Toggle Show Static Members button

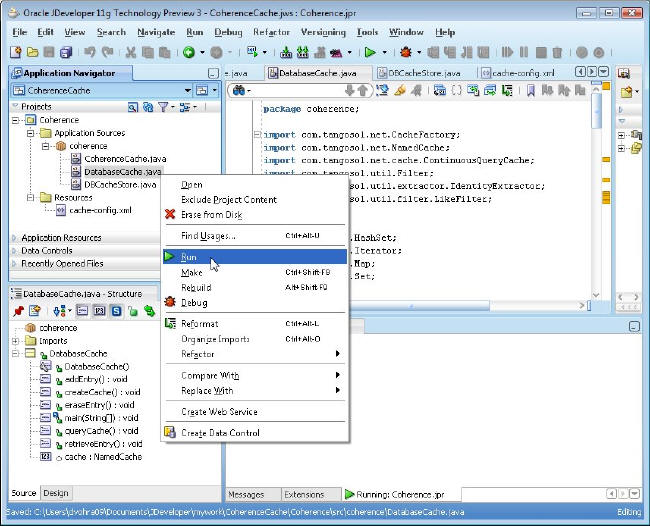(x=117, y=311)
